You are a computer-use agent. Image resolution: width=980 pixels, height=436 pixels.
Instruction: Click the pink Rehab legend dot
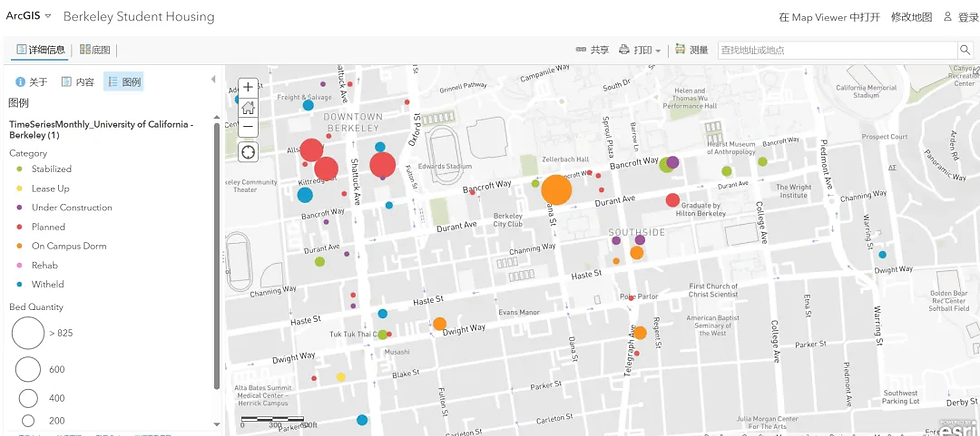19,266
